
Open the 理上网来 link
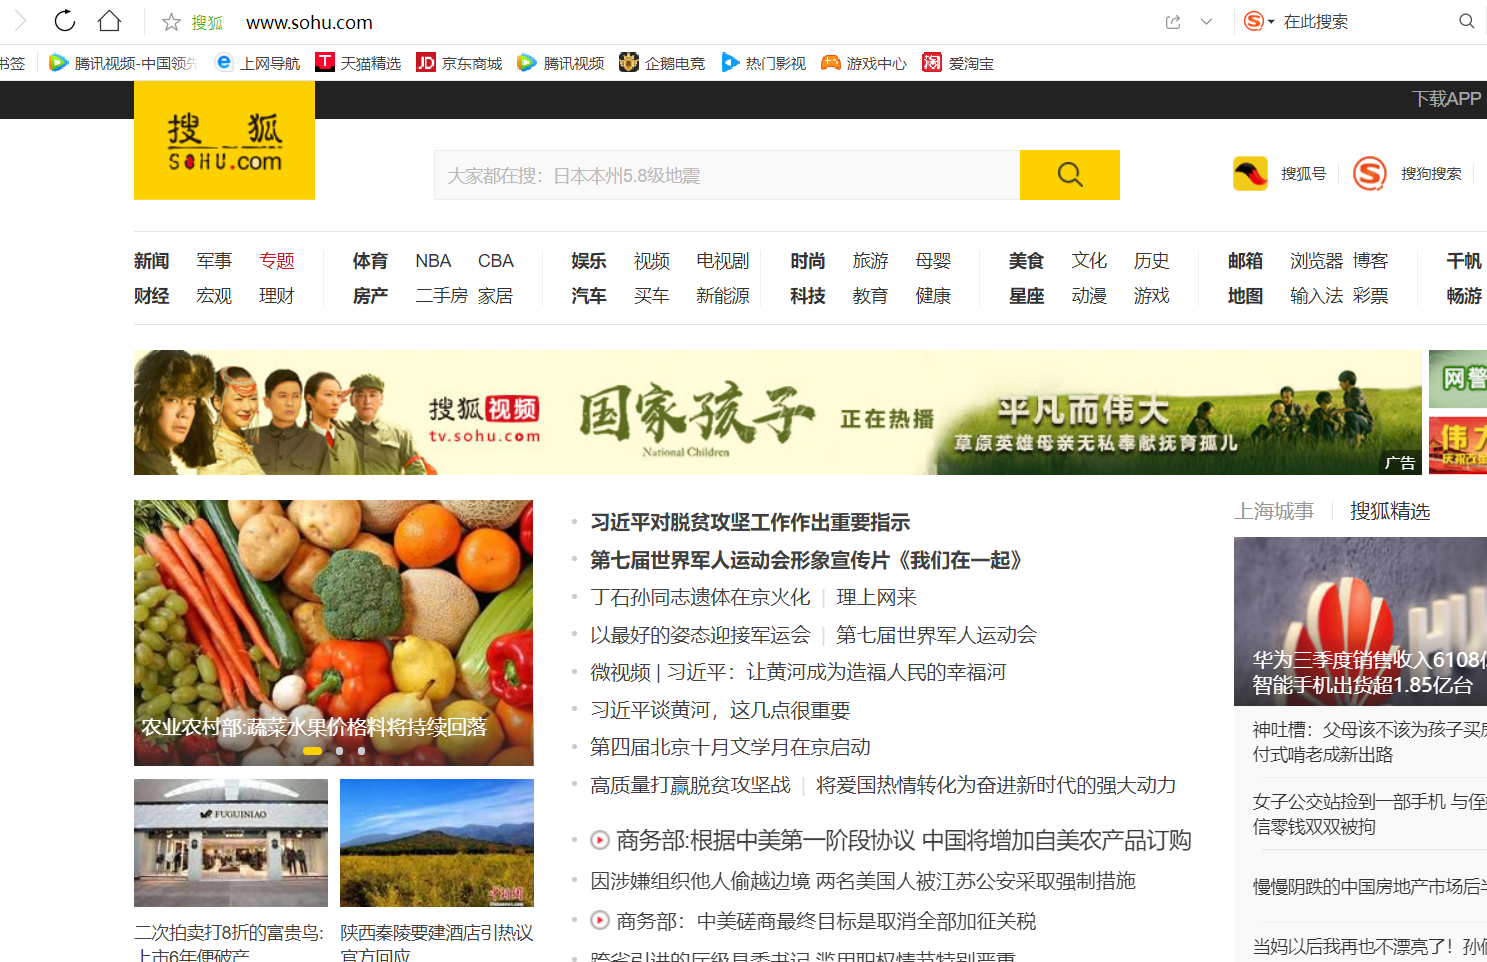pyautogui.click(x=876, y=597)
